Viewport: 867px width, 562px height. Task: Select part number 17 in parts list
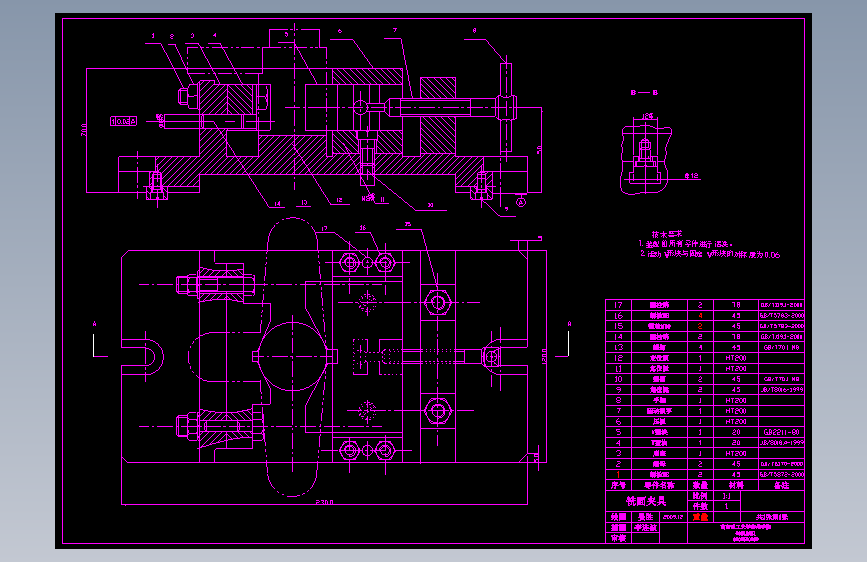coord(618,305)
